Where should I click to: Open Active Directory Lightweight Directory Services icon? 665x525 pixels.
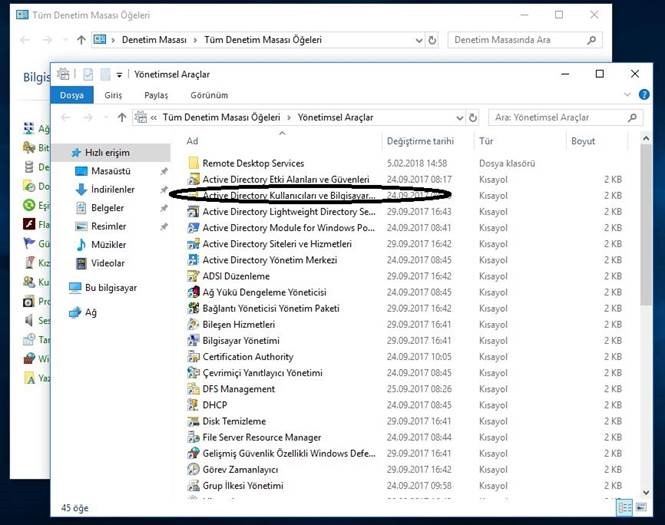193,212
